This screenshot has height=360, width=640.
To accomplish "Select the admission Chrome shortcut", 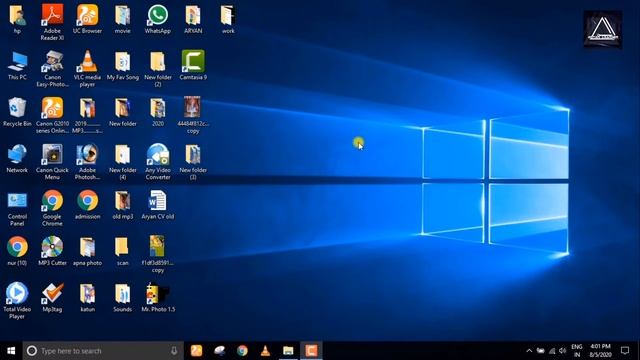I will [87, 205].
